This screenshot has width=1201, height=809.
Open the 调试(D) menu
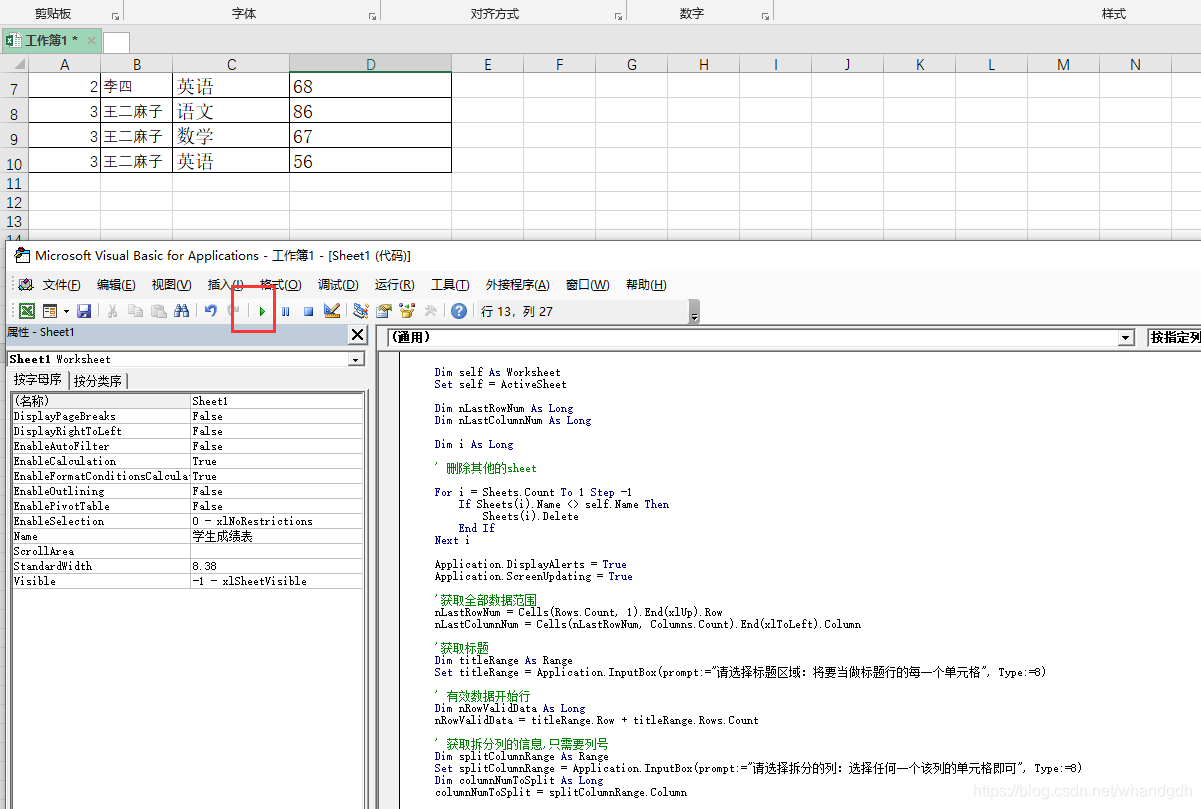338,285
